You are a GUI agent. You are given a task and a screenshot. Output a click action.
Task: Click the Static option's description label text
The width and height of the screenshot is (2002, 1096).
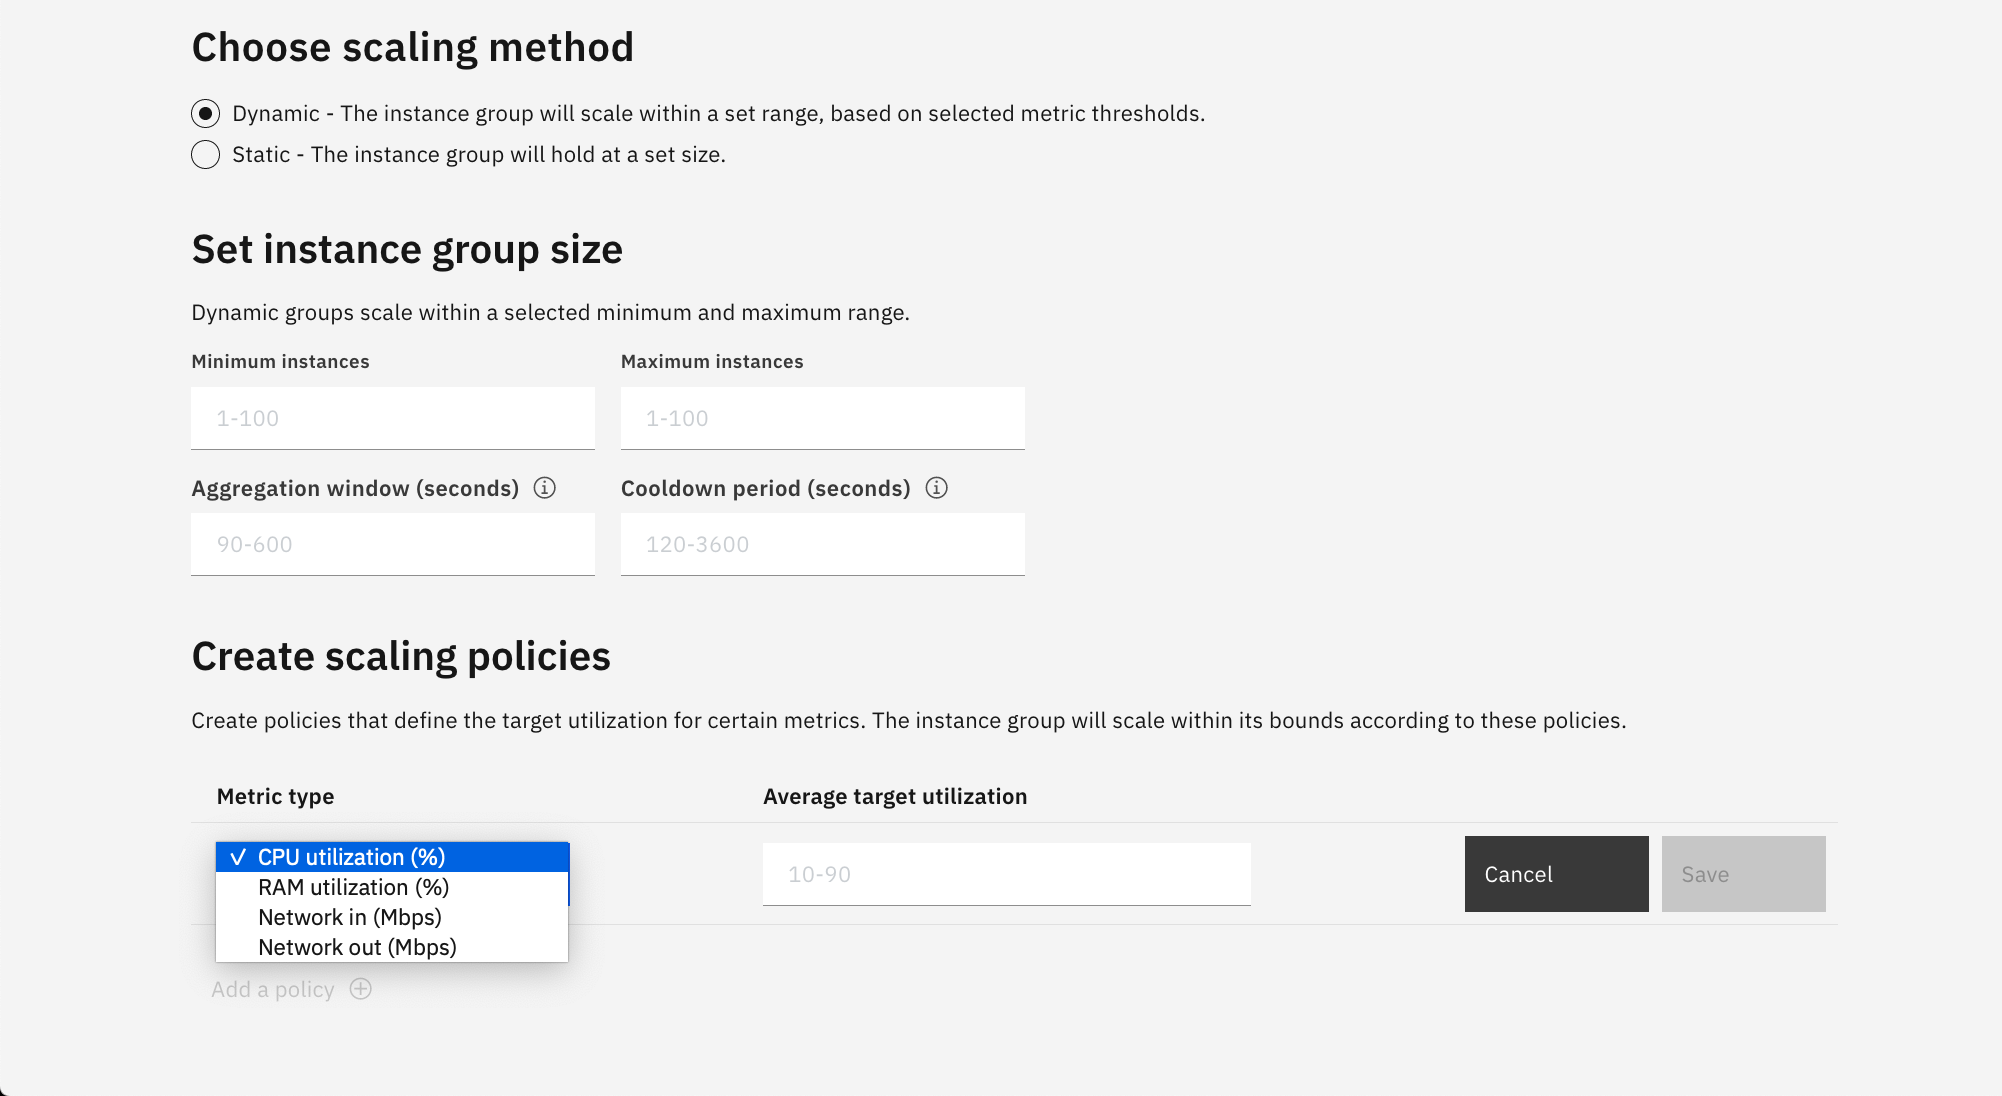click(x=478, y=155)
